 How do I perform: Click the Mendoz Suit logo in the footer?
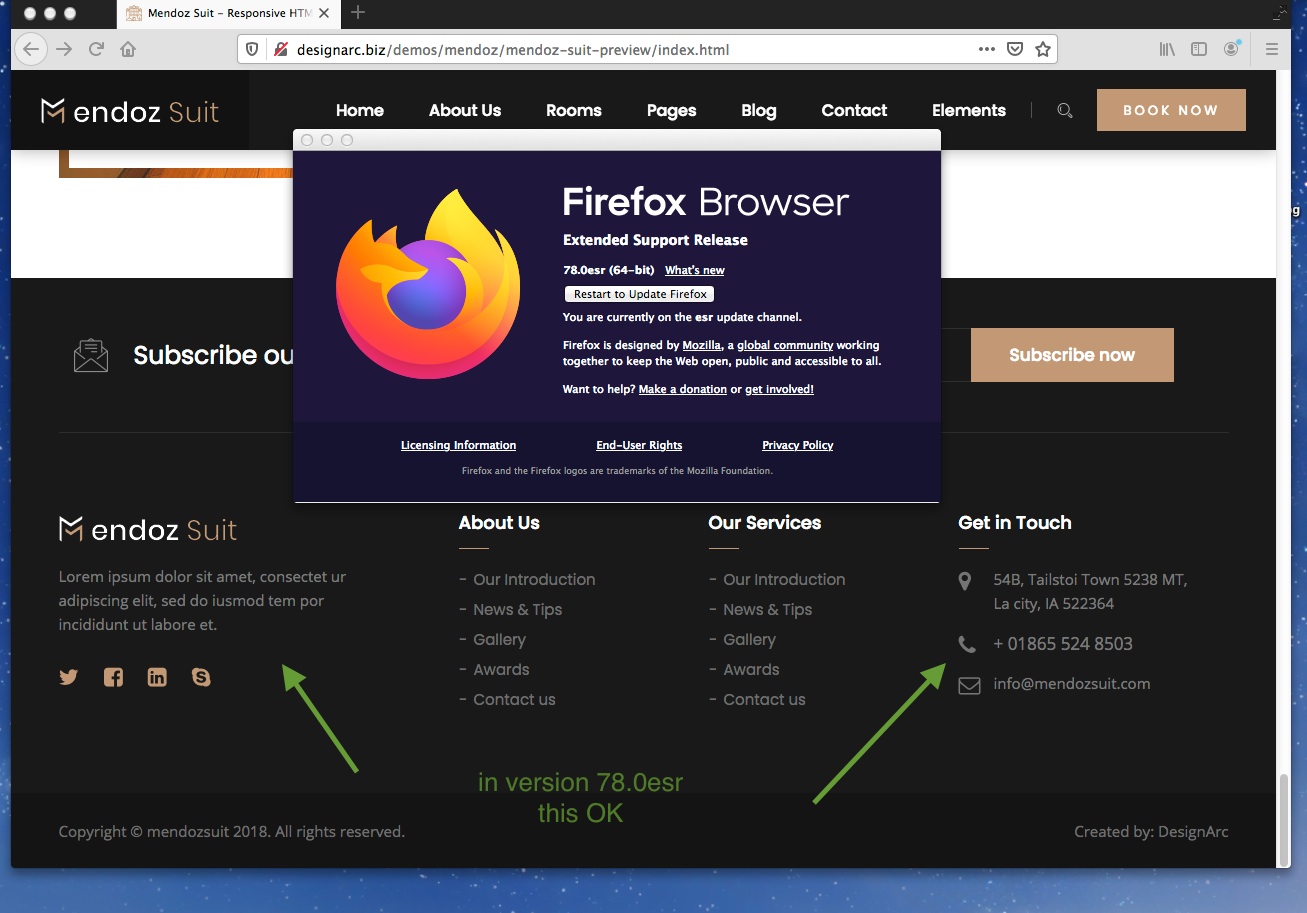[x=148, y=529]
